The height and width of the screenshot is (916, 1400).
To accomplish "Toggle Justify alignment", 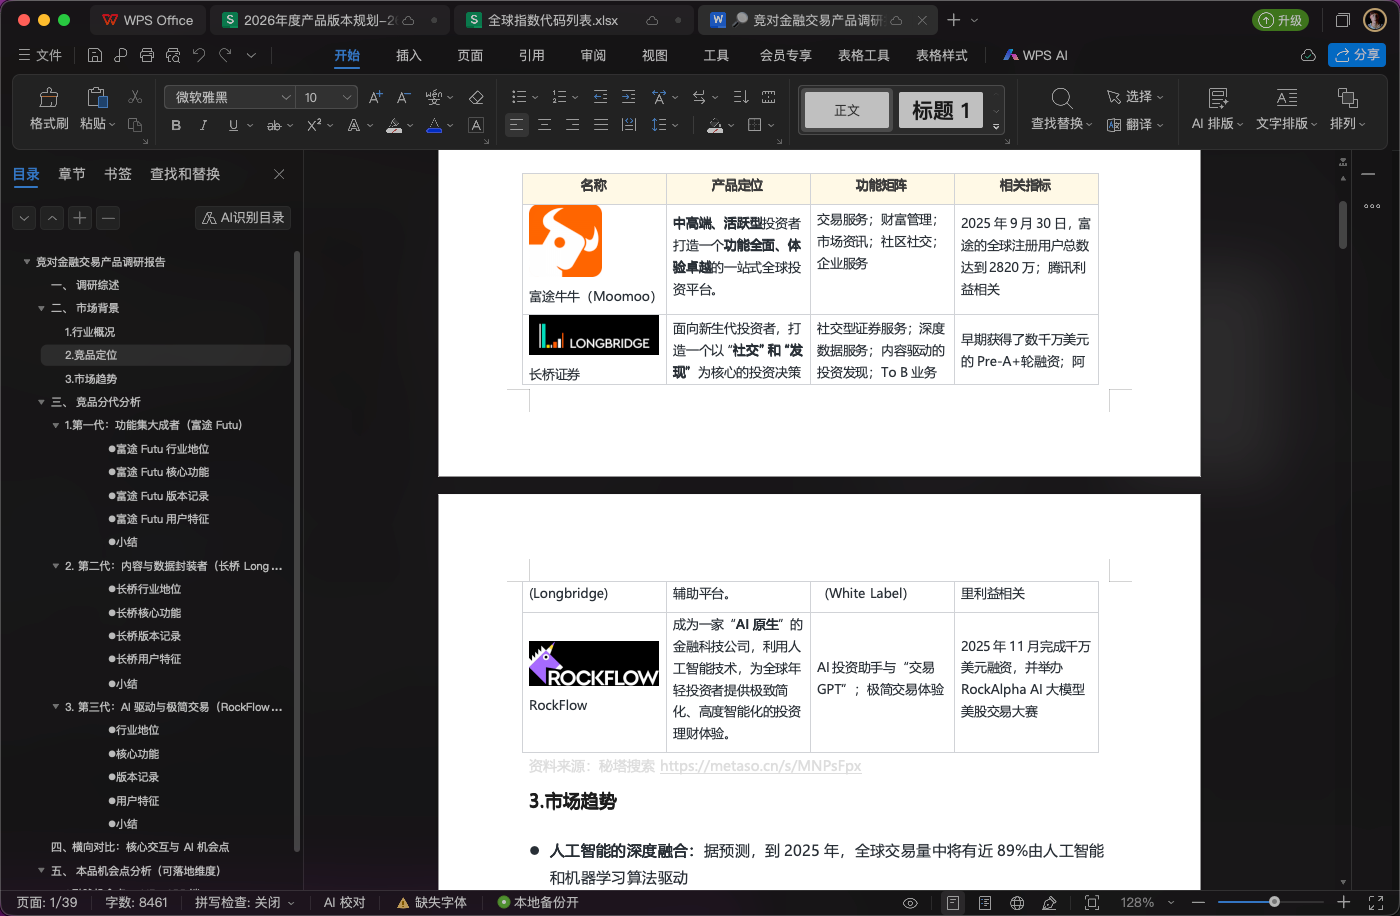I will point(600,125).
